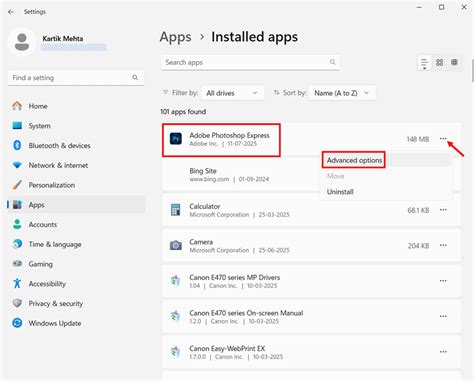Click the Home house icon

[x=17, y=106]
